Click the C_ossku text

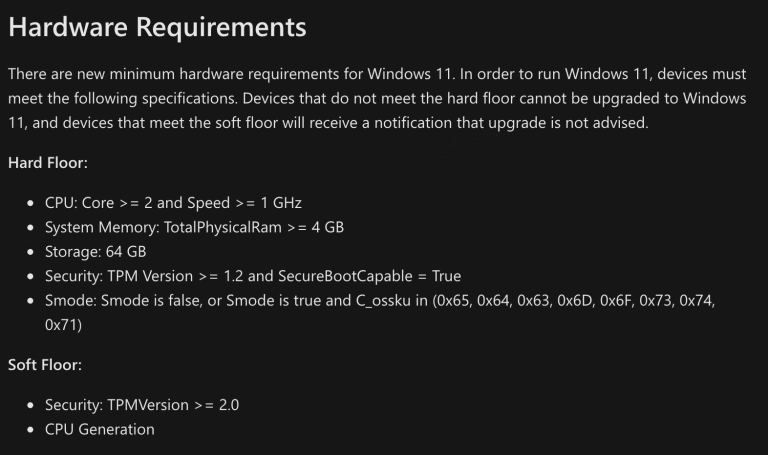coord(383,301)
